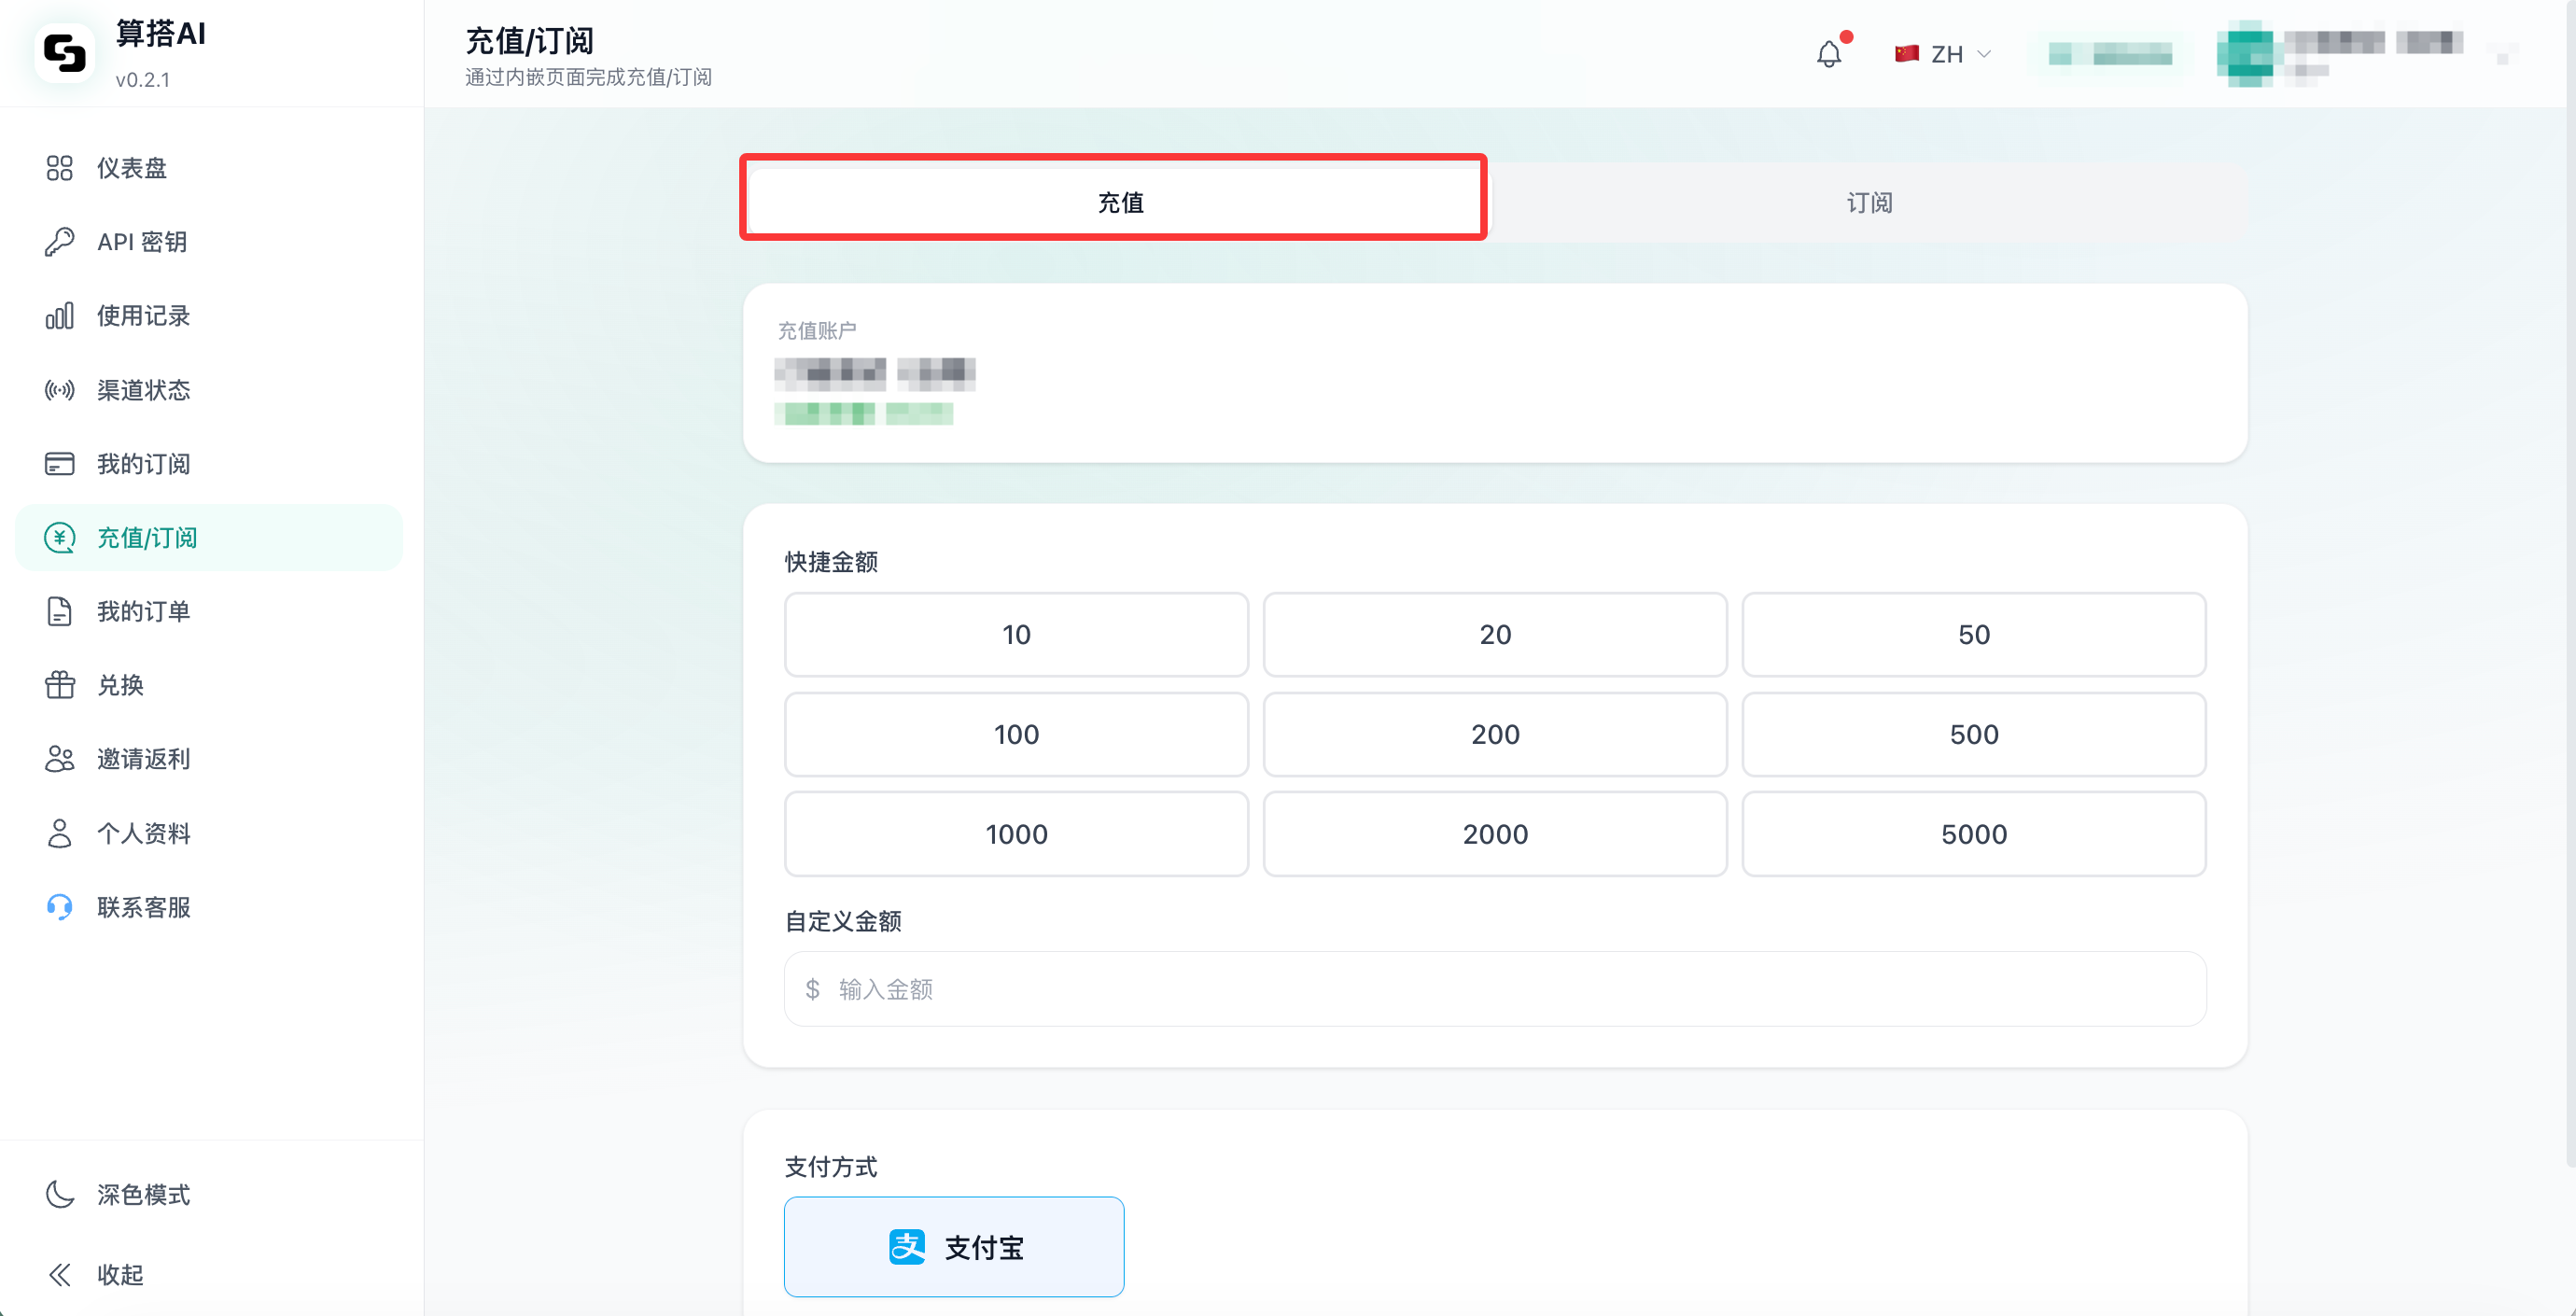
Task: Click the 充值/订阅 yen icon
Action: point(59,538)
